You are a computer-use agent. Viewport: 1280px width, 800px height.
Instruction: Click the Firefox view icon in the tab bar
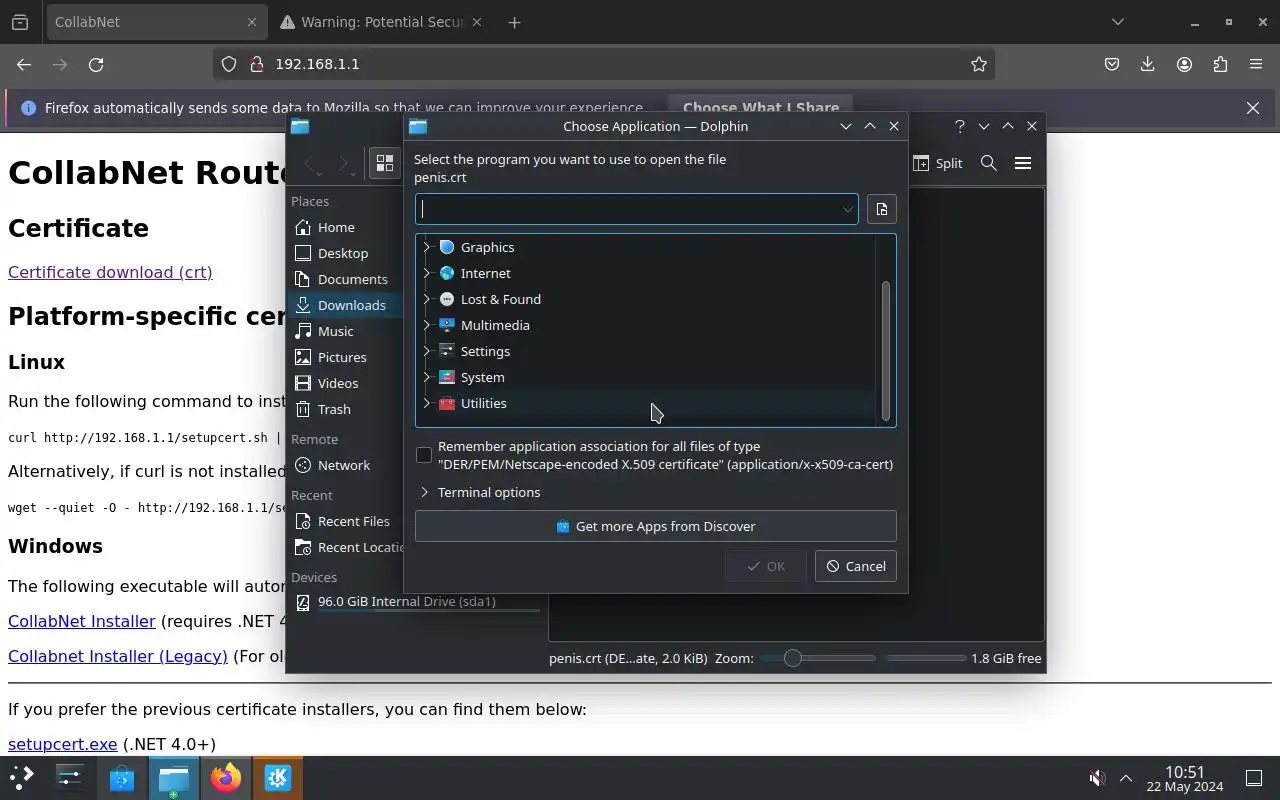20,22
